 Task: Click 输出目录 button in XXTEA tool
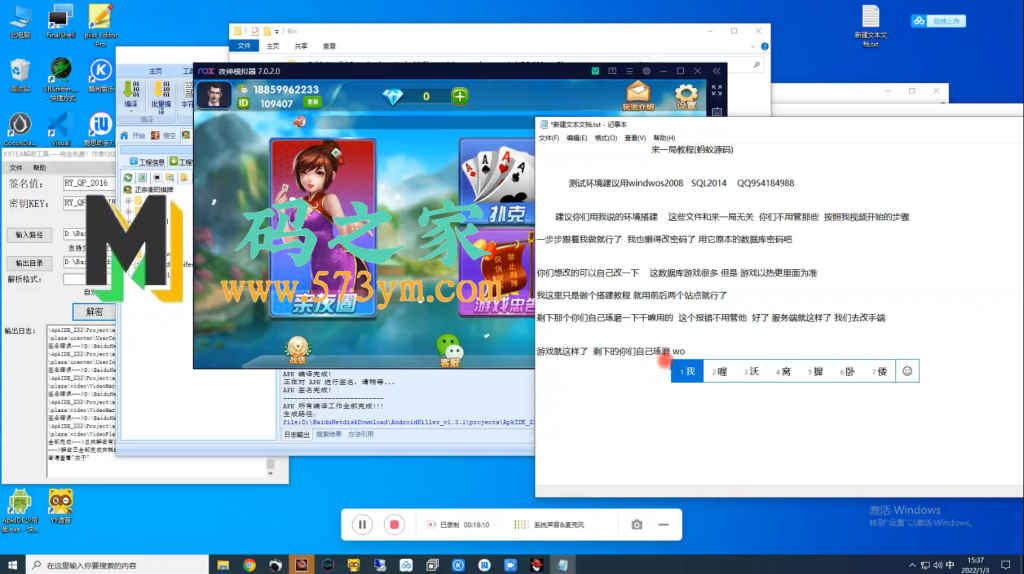pyautogui.click(x=29, y=263)
